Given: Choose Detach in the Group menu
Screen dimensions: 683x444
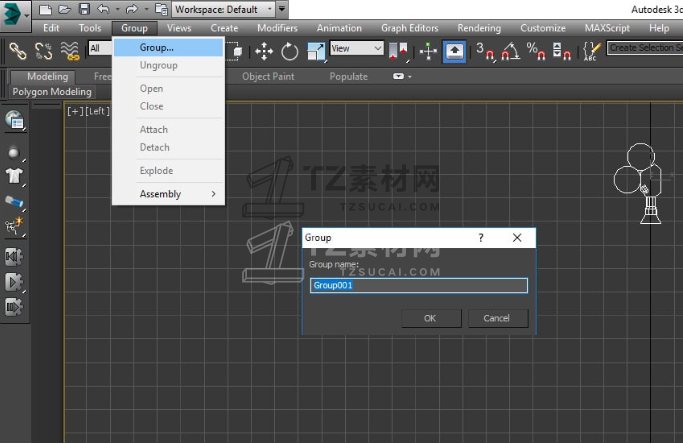Looking at the screenshot, I should click(x=169, y=147).
